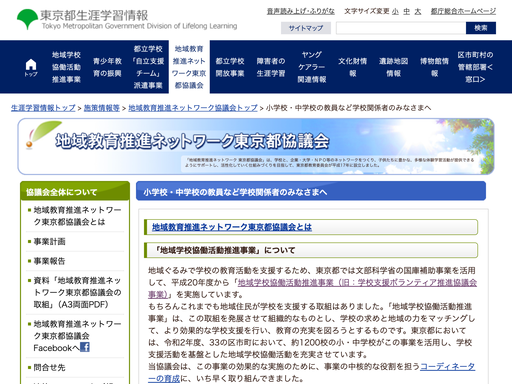Open 区市町村の管轄部署 menu item

coord(475,67)
